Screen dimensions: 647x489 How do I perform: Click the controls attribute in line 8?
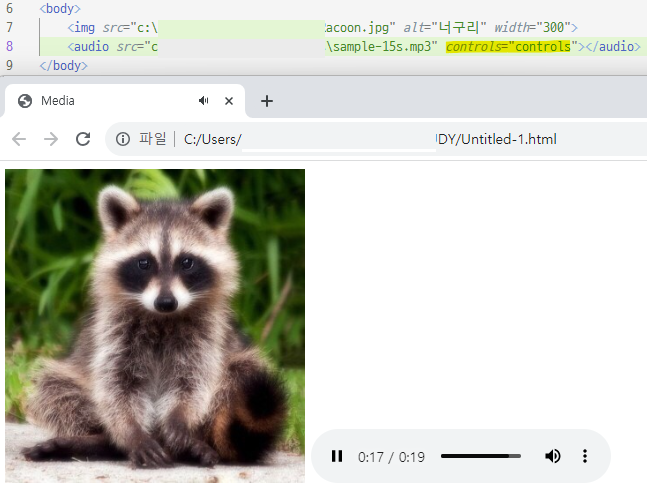click(508, 47)
